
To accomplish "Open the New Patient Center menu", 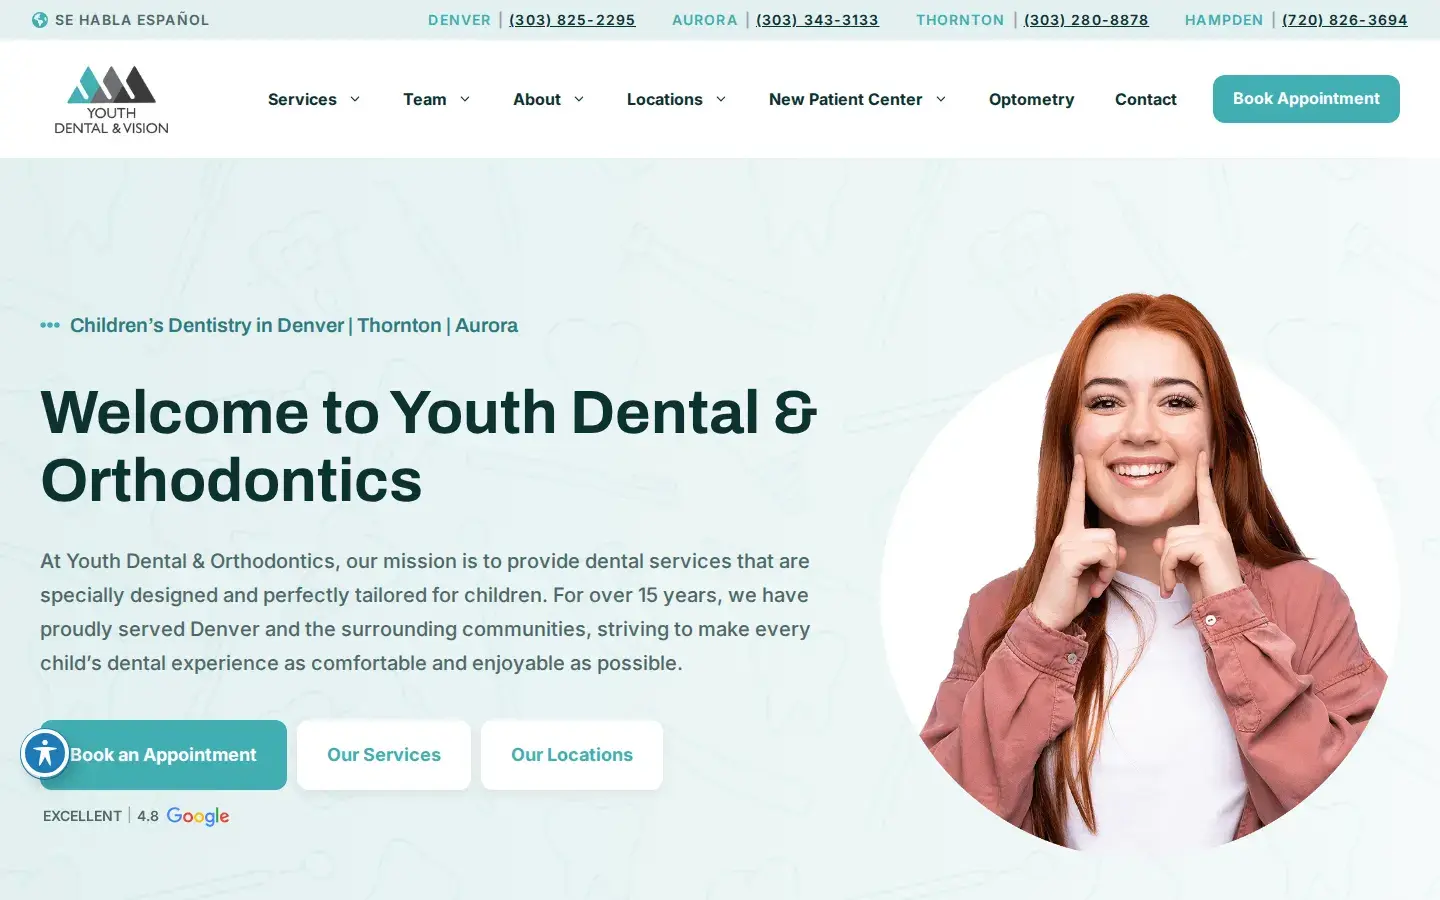I will point(846,99).
